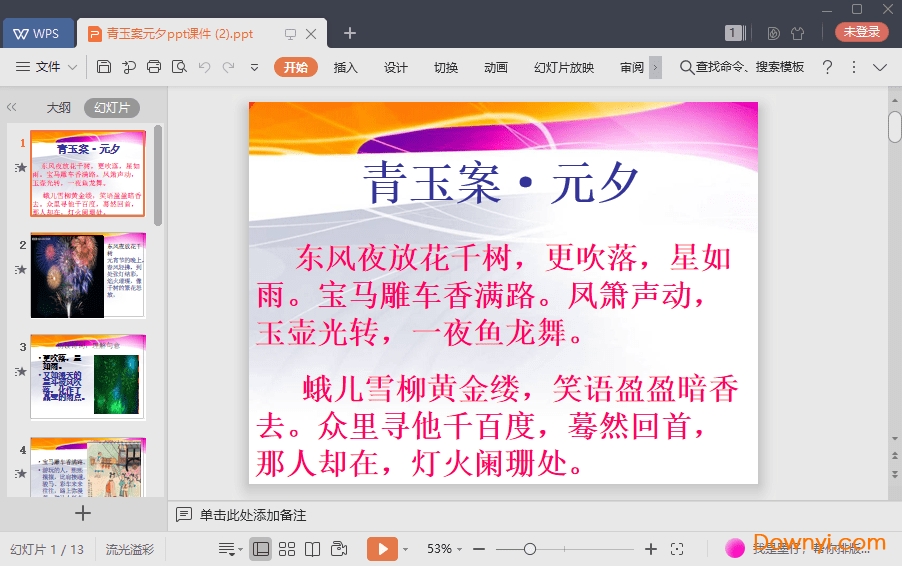
Task: Open the vertical three-dot more menu
Action: pyautogui.click(x=854, y=67)
